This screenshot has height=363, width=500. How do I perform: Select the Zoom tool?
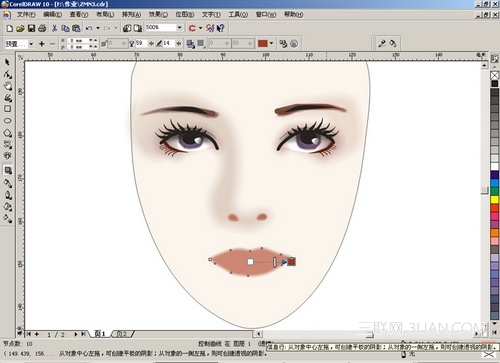8,86
